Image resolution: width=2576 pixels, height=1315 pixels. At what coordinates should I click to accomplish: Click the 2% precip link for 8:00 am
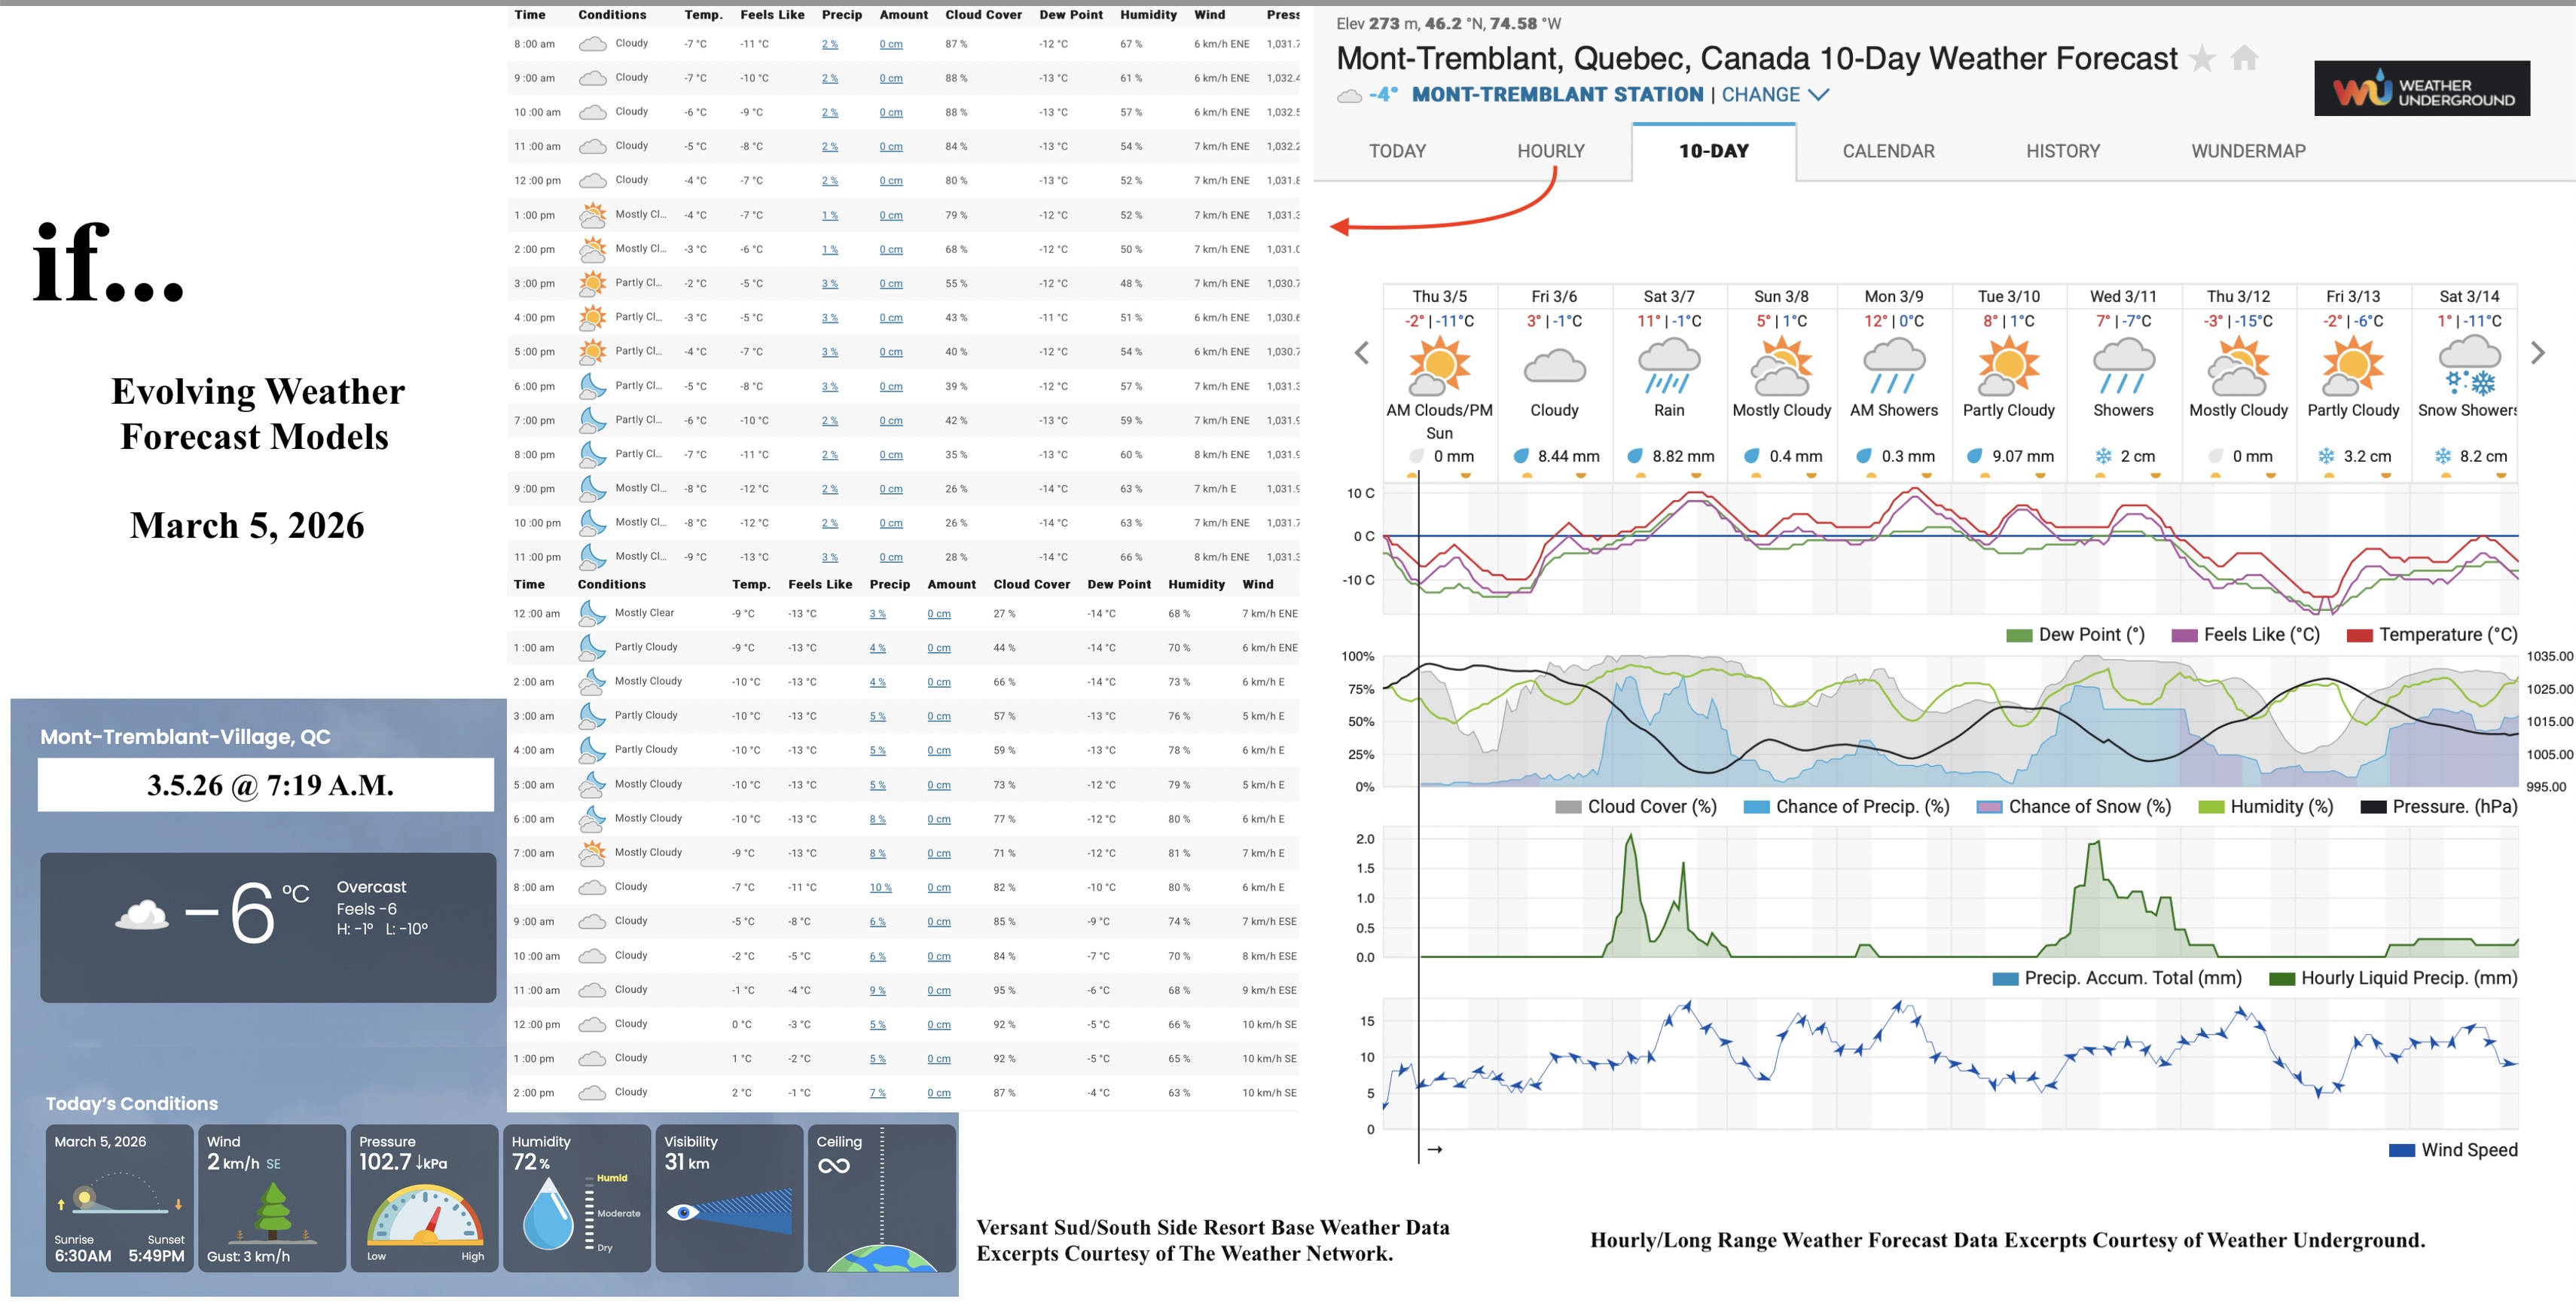(x=829, y=44)
